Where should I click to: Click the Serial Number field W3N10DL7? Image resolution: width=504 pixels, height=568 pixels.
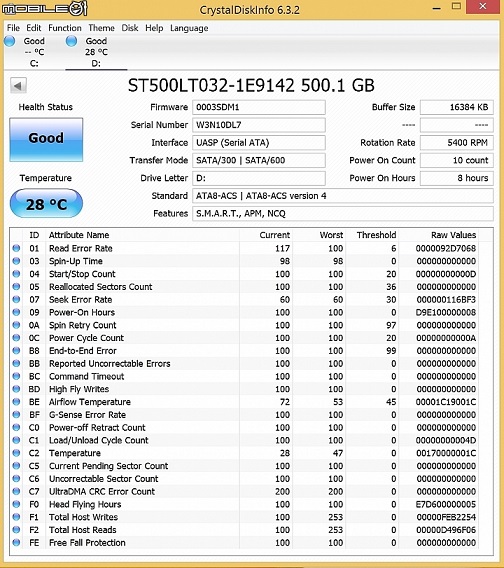pos(259,125)
